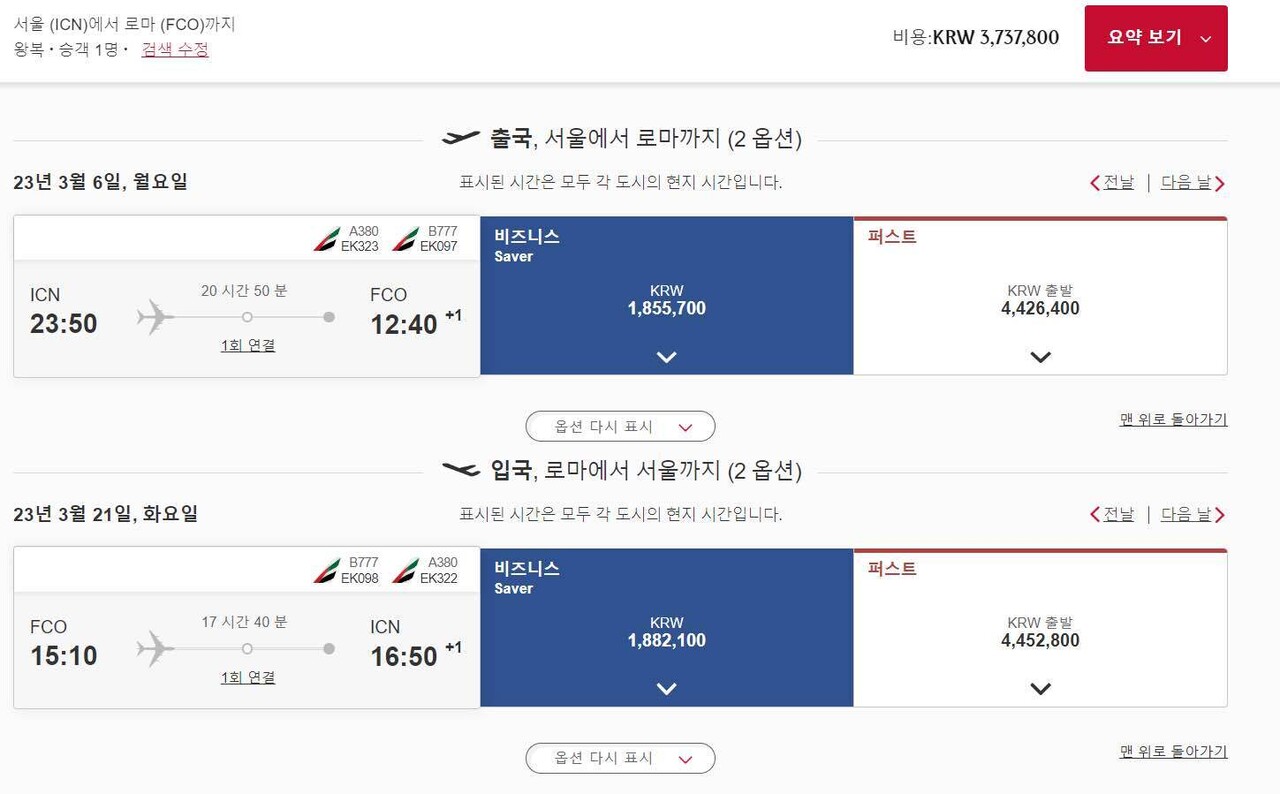View the 1회 연결 connection details for the outbound flight
Screen dimensions: 1280x794
tap(247, 344)
